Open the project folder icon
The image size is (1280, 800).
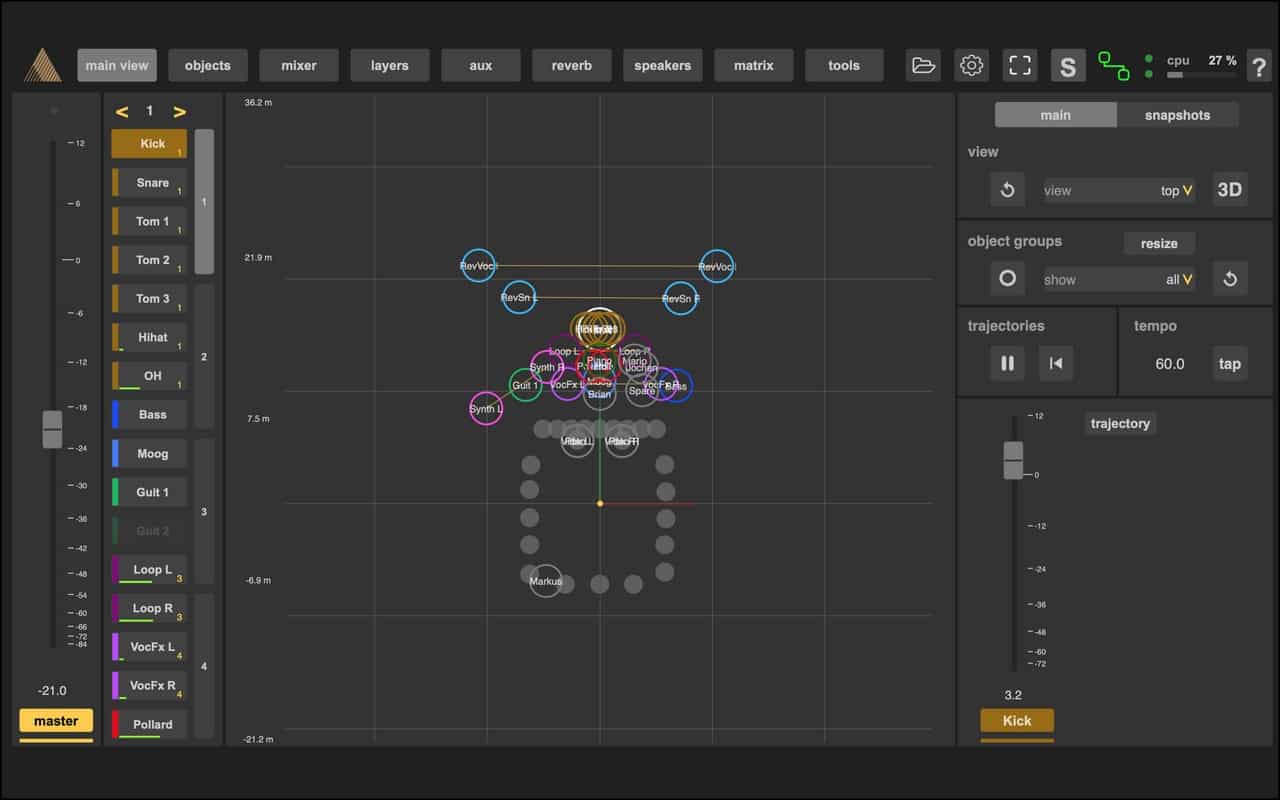pyautogui.click(x=923, y=66)
